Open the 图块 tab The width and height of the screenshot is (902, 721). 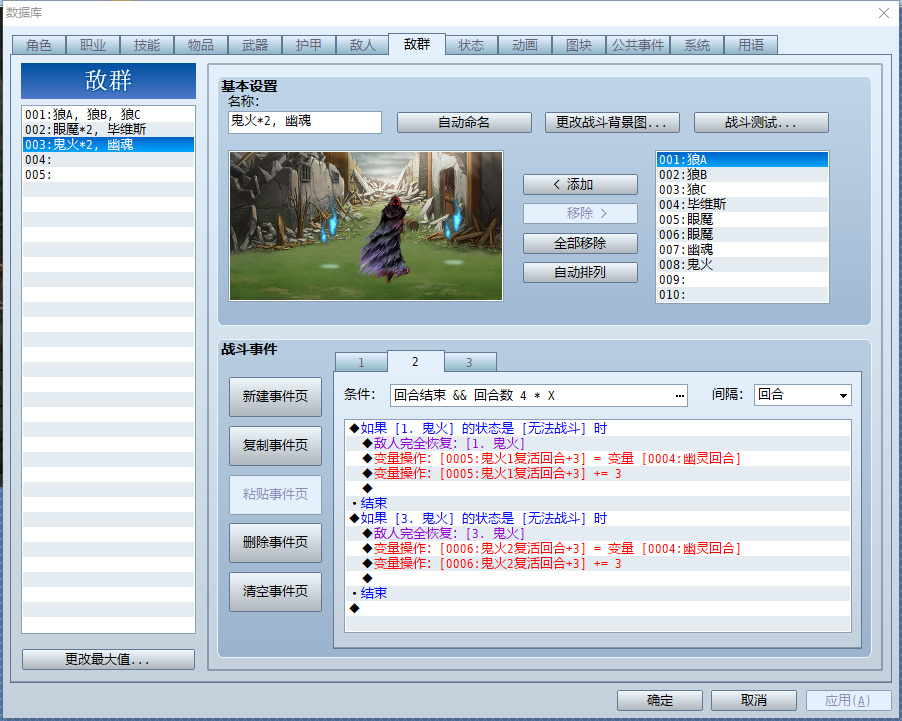(579, 45)
